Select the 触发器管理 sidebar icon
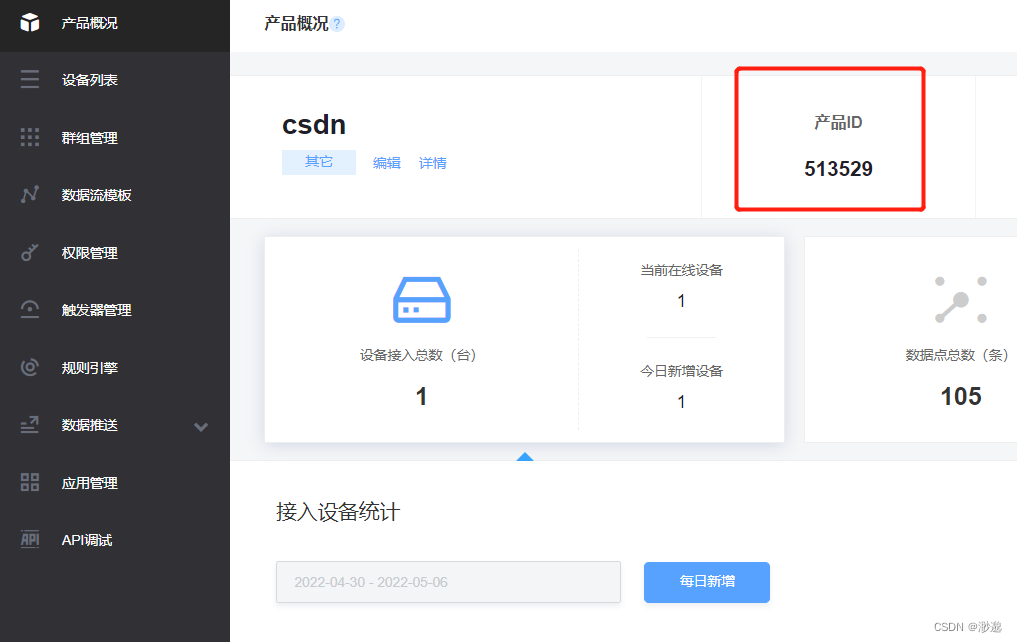 31,310
